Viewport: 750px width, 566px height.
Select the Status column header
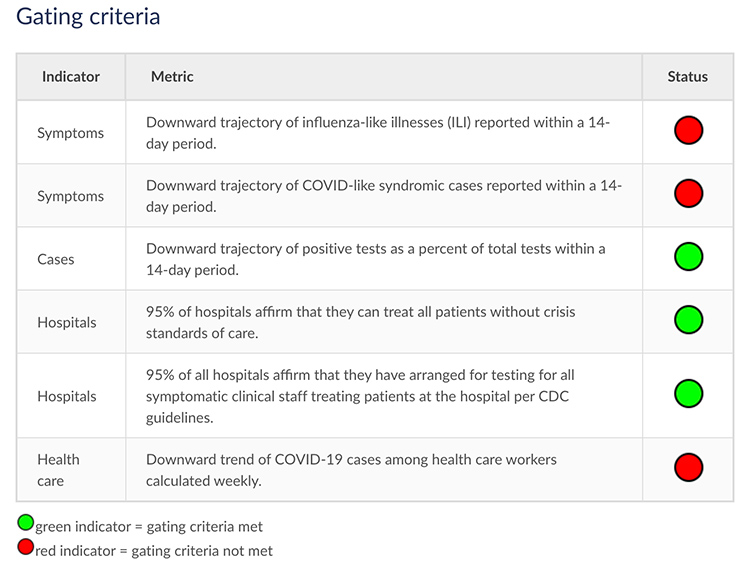(687, 77)
